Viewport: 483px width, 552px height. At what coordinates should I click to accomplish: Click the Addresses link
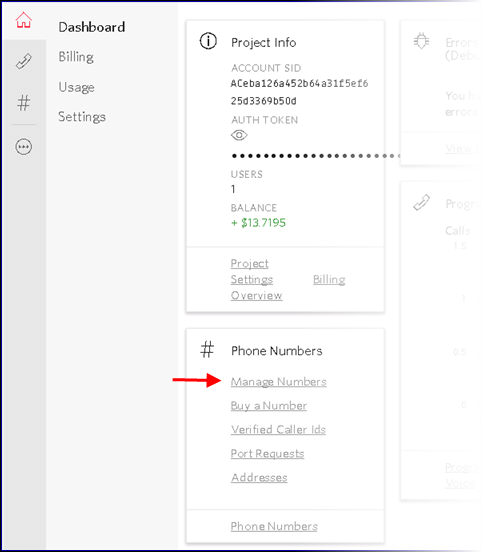(x=259, y=478)
